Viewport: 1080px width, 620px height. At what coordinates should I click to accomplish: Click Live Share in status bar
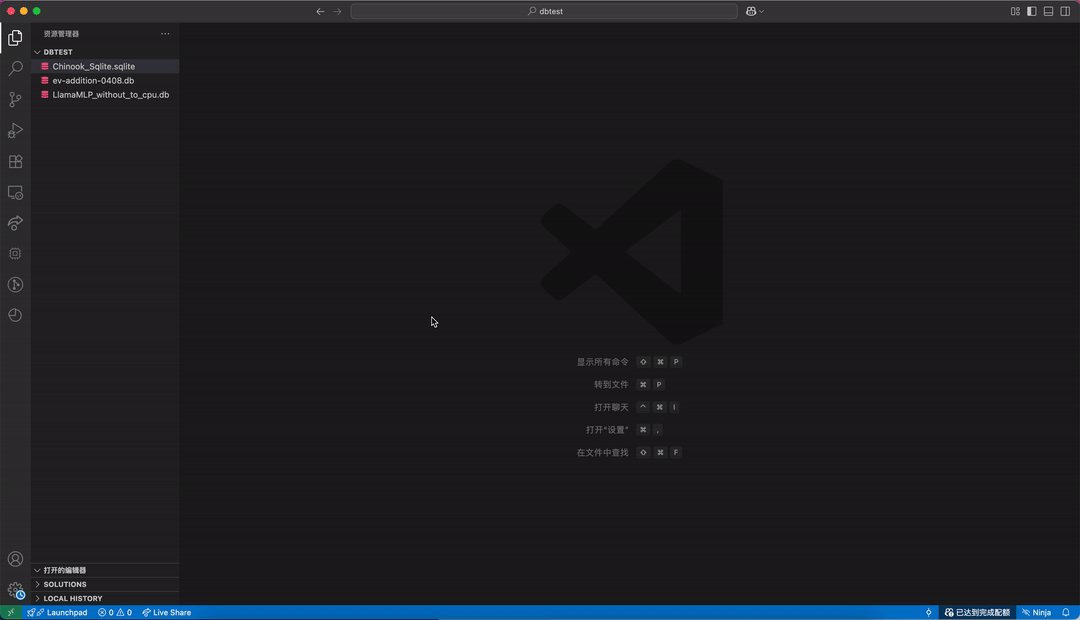[x=167, y=612]
